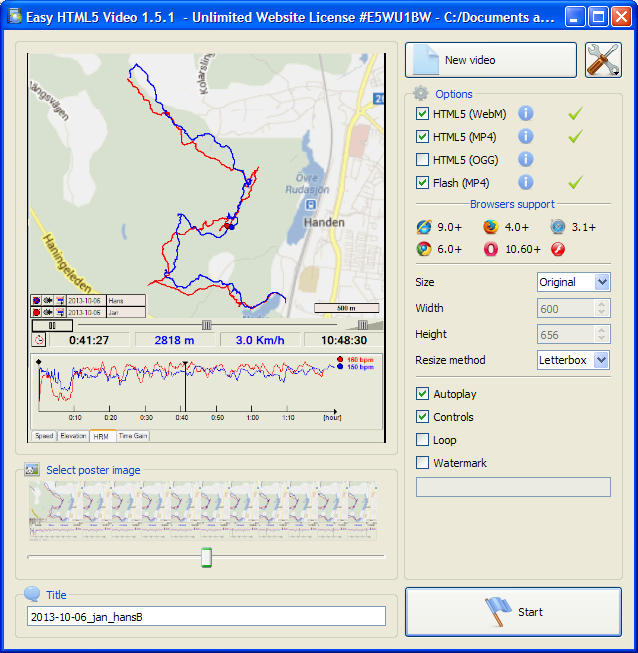Select the HRM graph tab
638x653 pixels.
pyautogui.click(x=101, y=436)
